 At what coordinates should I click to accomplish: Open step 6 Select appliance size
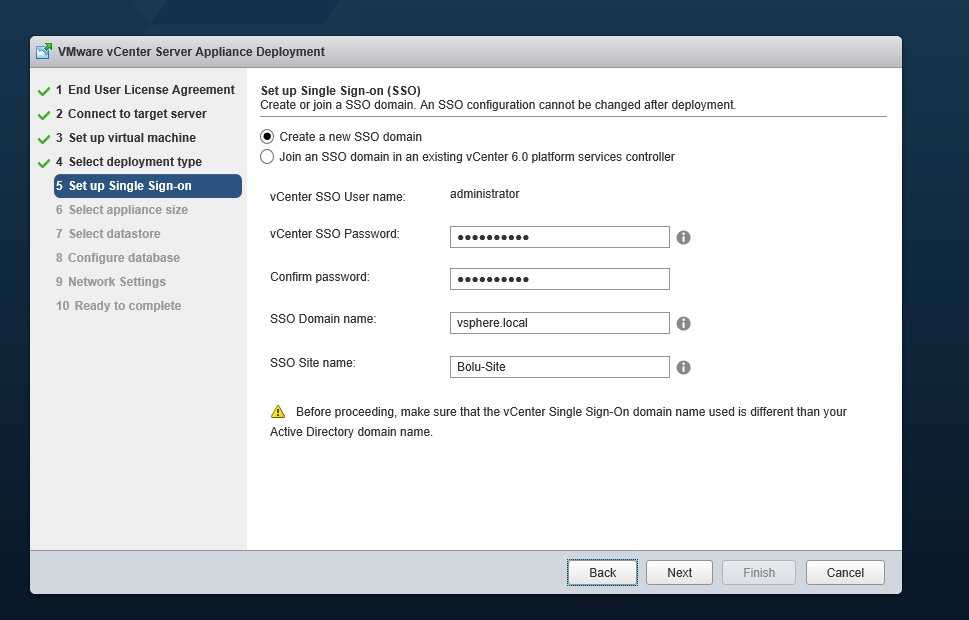click(122, 210)
